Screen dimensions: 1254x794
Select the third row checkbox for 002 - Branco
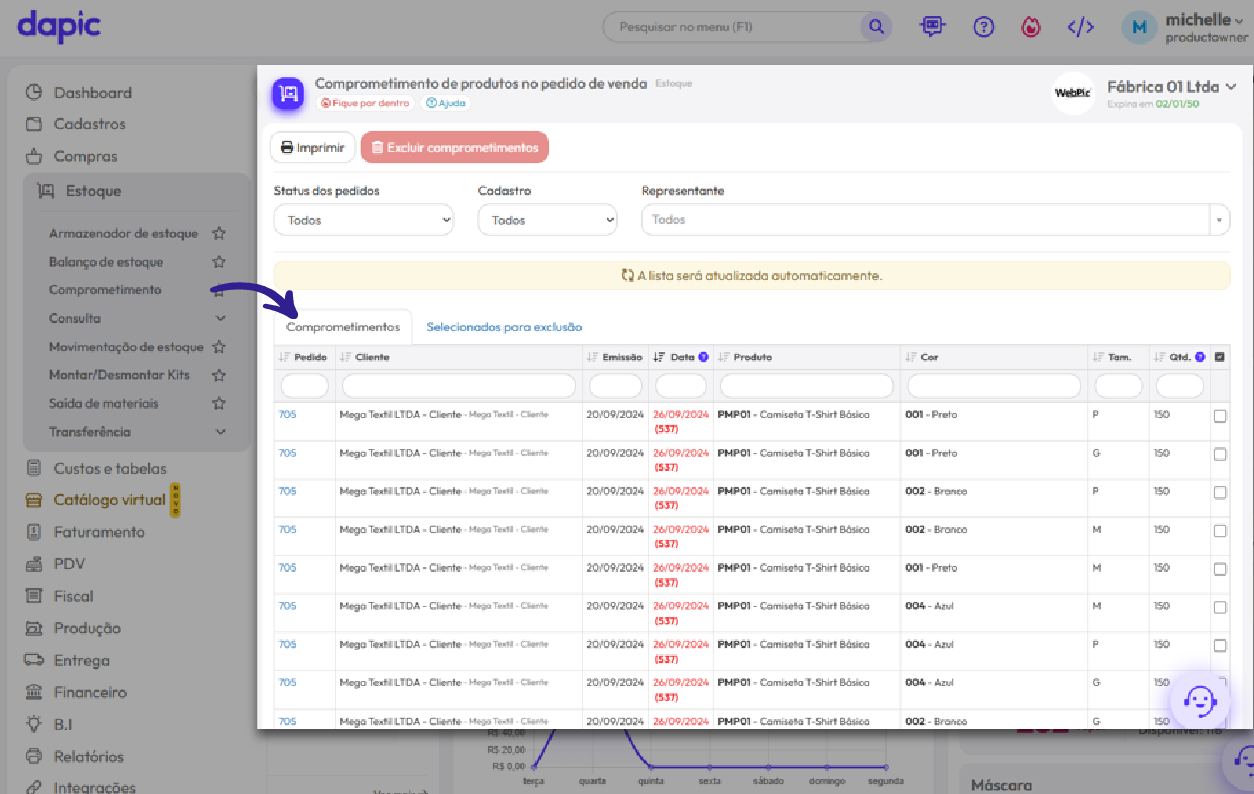tap(1220, 493)
